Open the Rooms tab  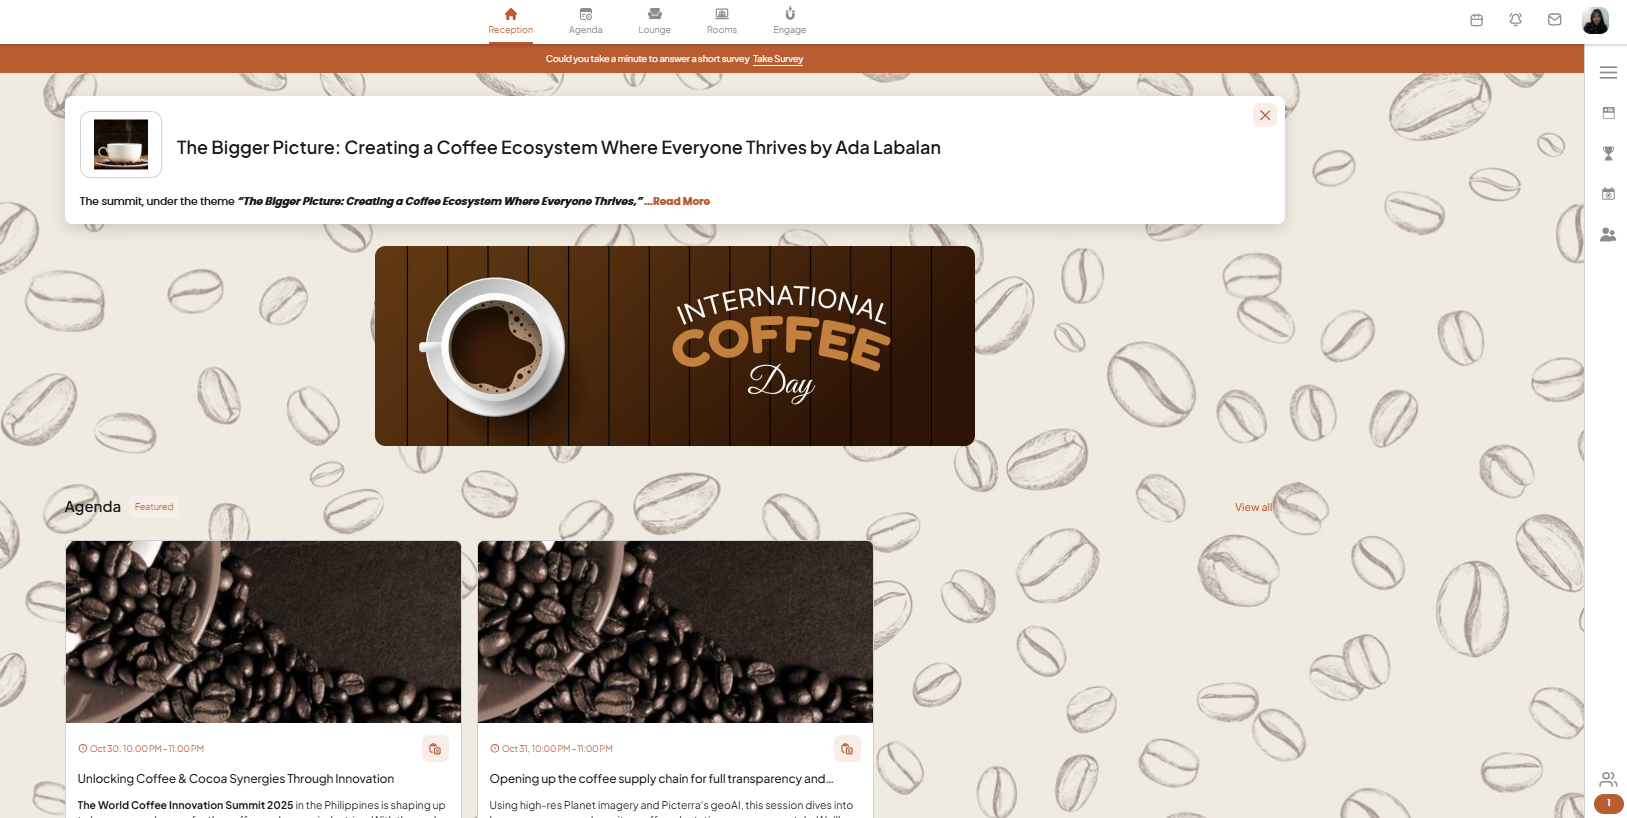click(722, 21)
